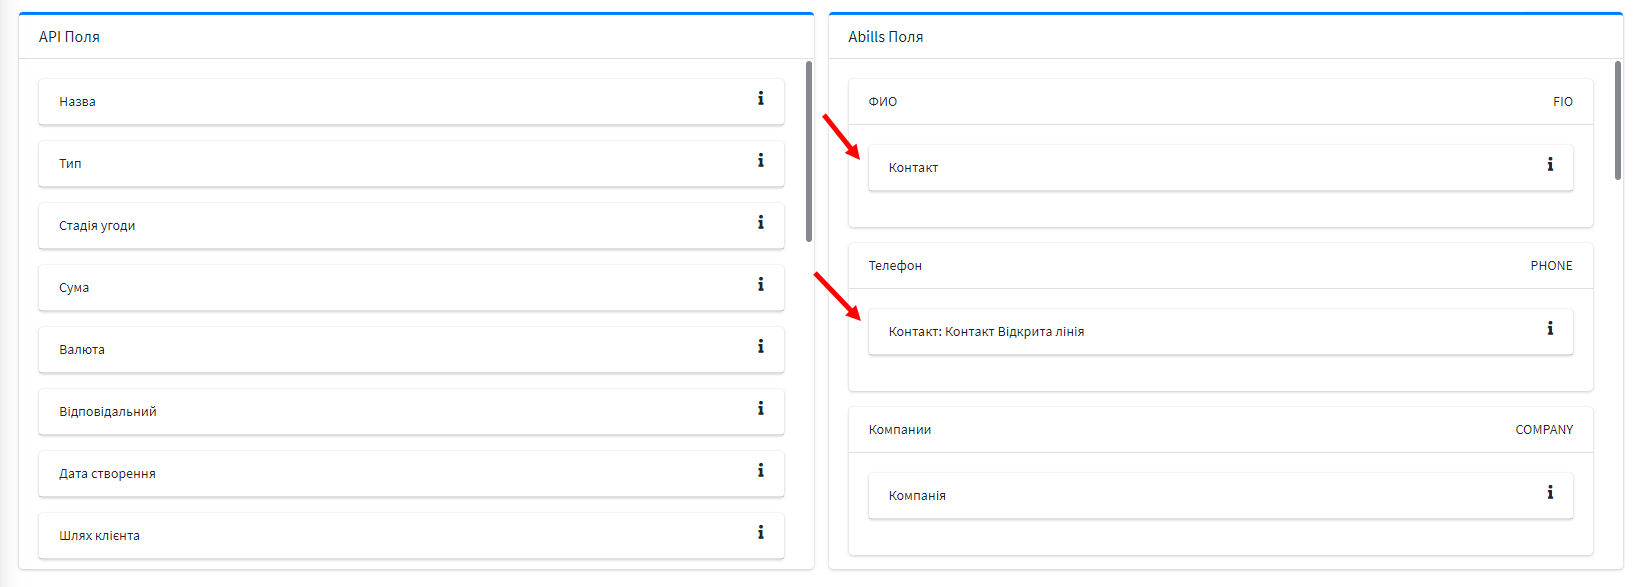Select the Назва API field card
The image size is (1639, 587).
point(400,102)
